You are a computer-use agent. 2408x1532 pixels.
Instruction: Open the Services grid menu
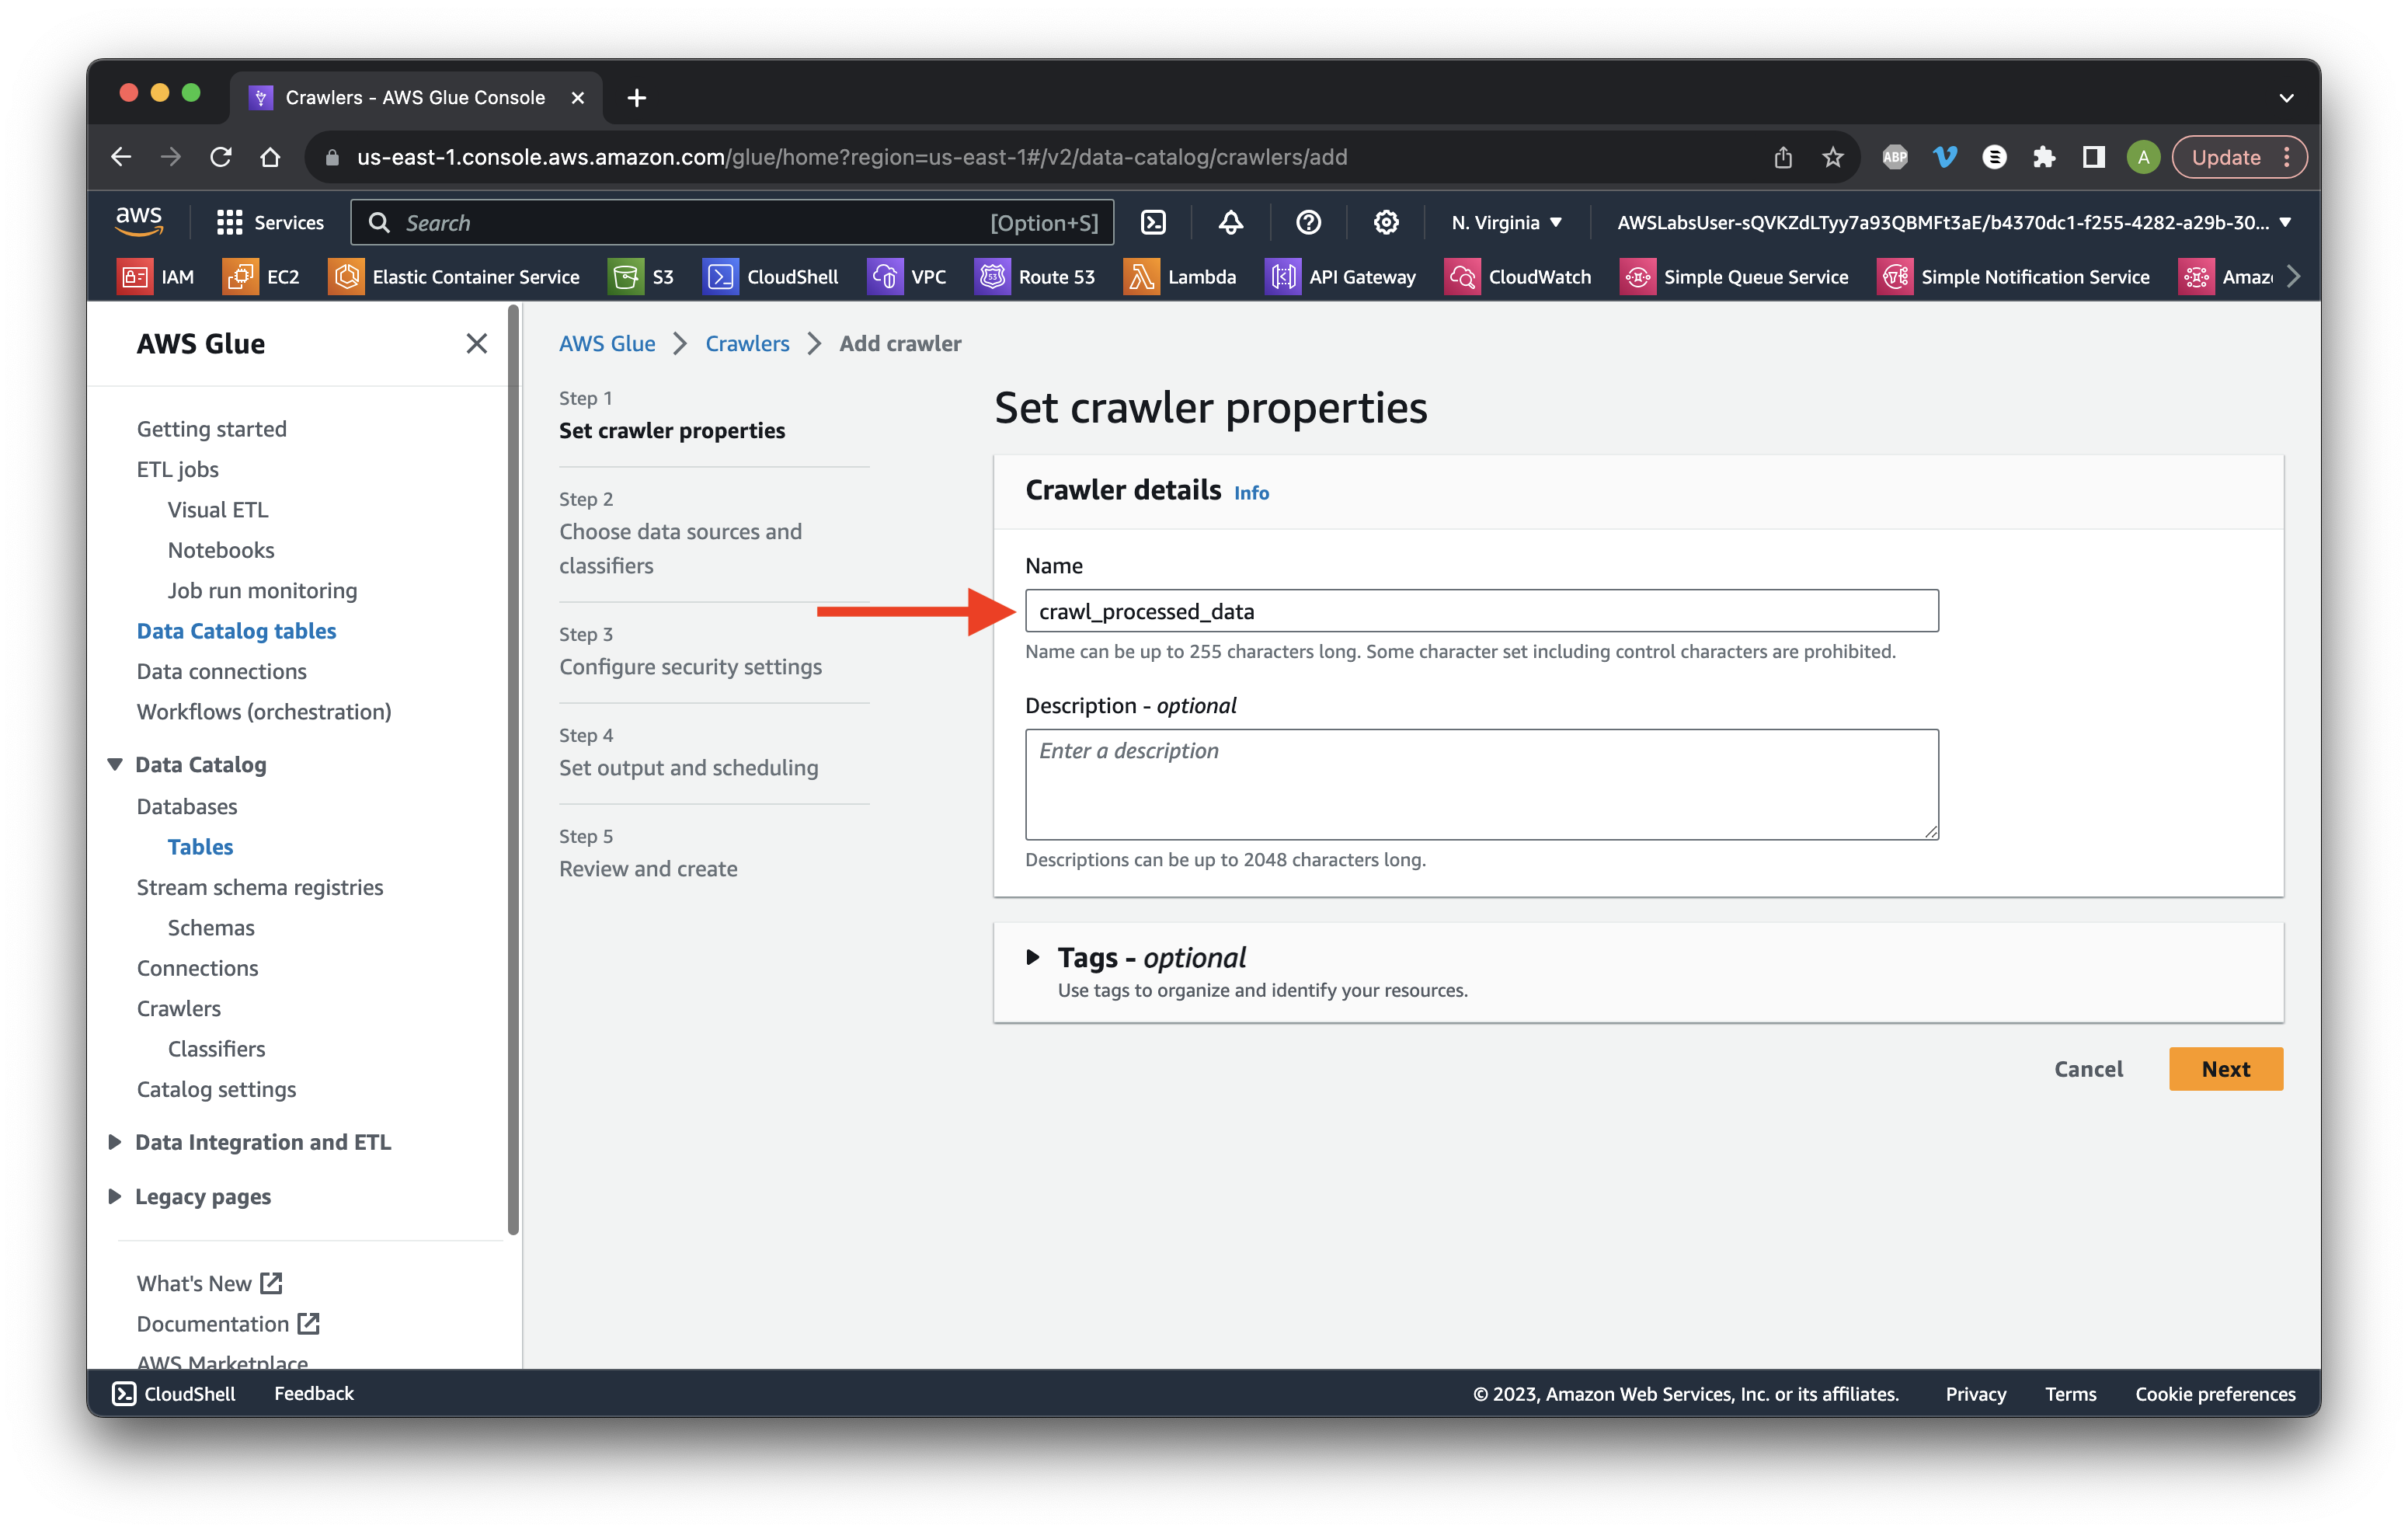click(270, 222)
